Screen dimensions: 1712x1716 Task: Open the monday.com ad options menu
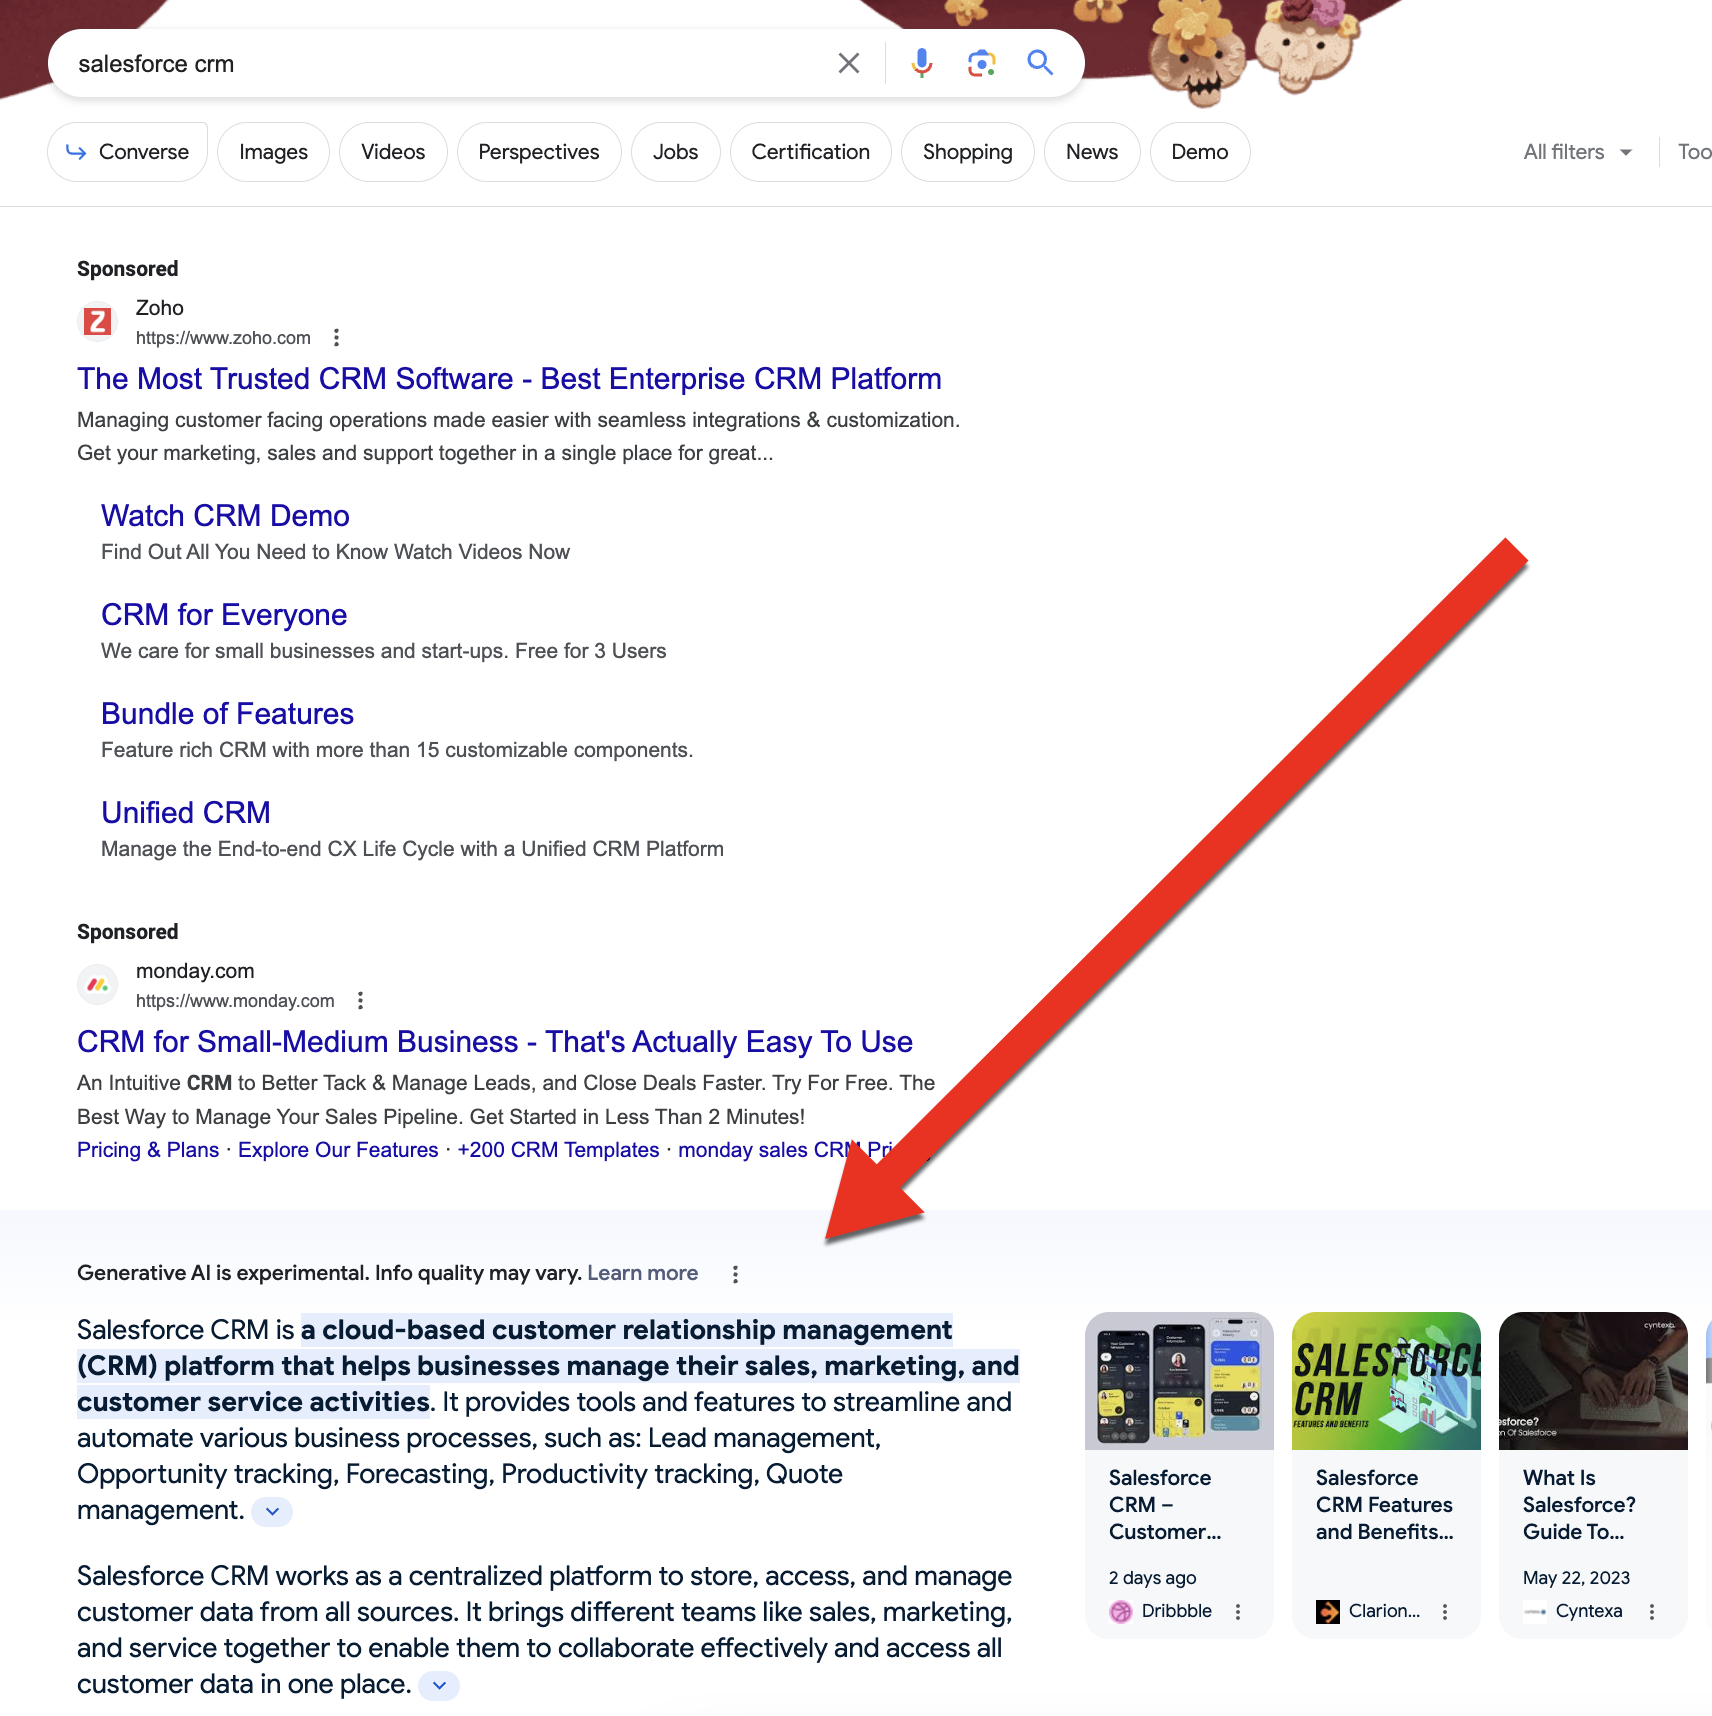coord(361,1001)
